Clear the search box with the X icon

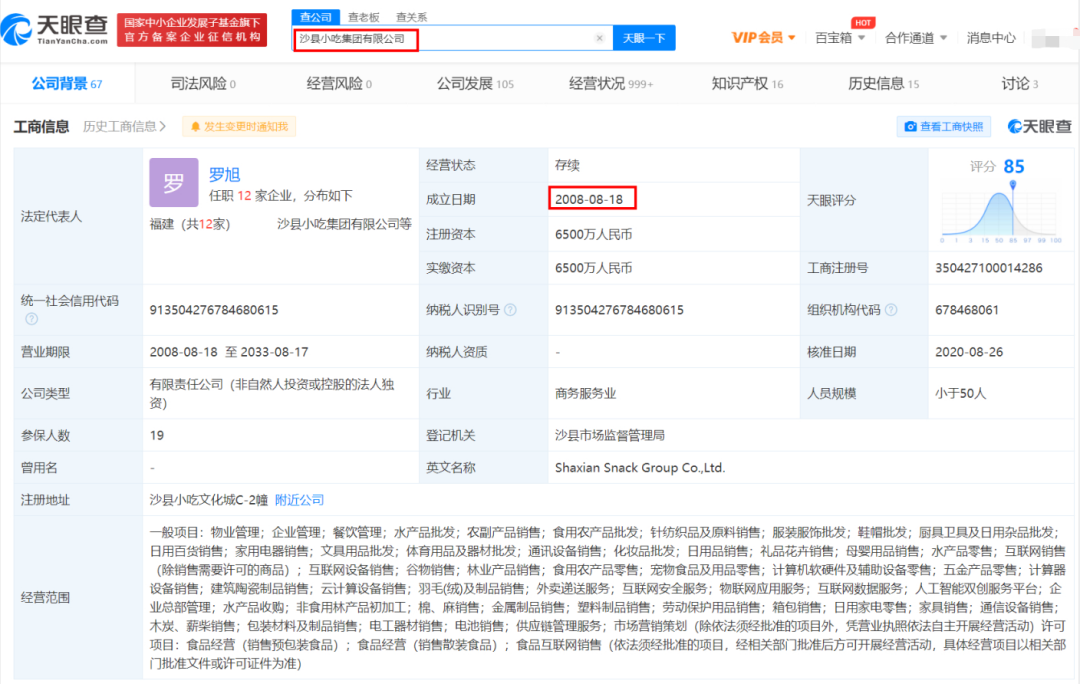tap(599, 38)
